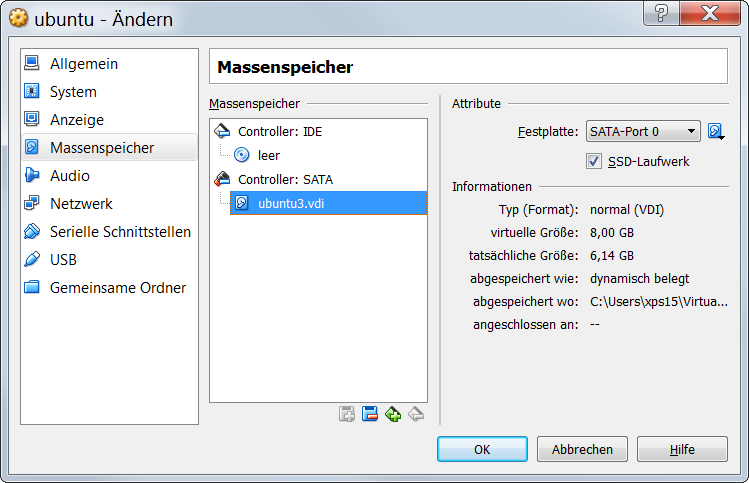This screenshot has height=483, width=749.
Task: Open the Netzwerk settings page
Action: tap(109, 204)
